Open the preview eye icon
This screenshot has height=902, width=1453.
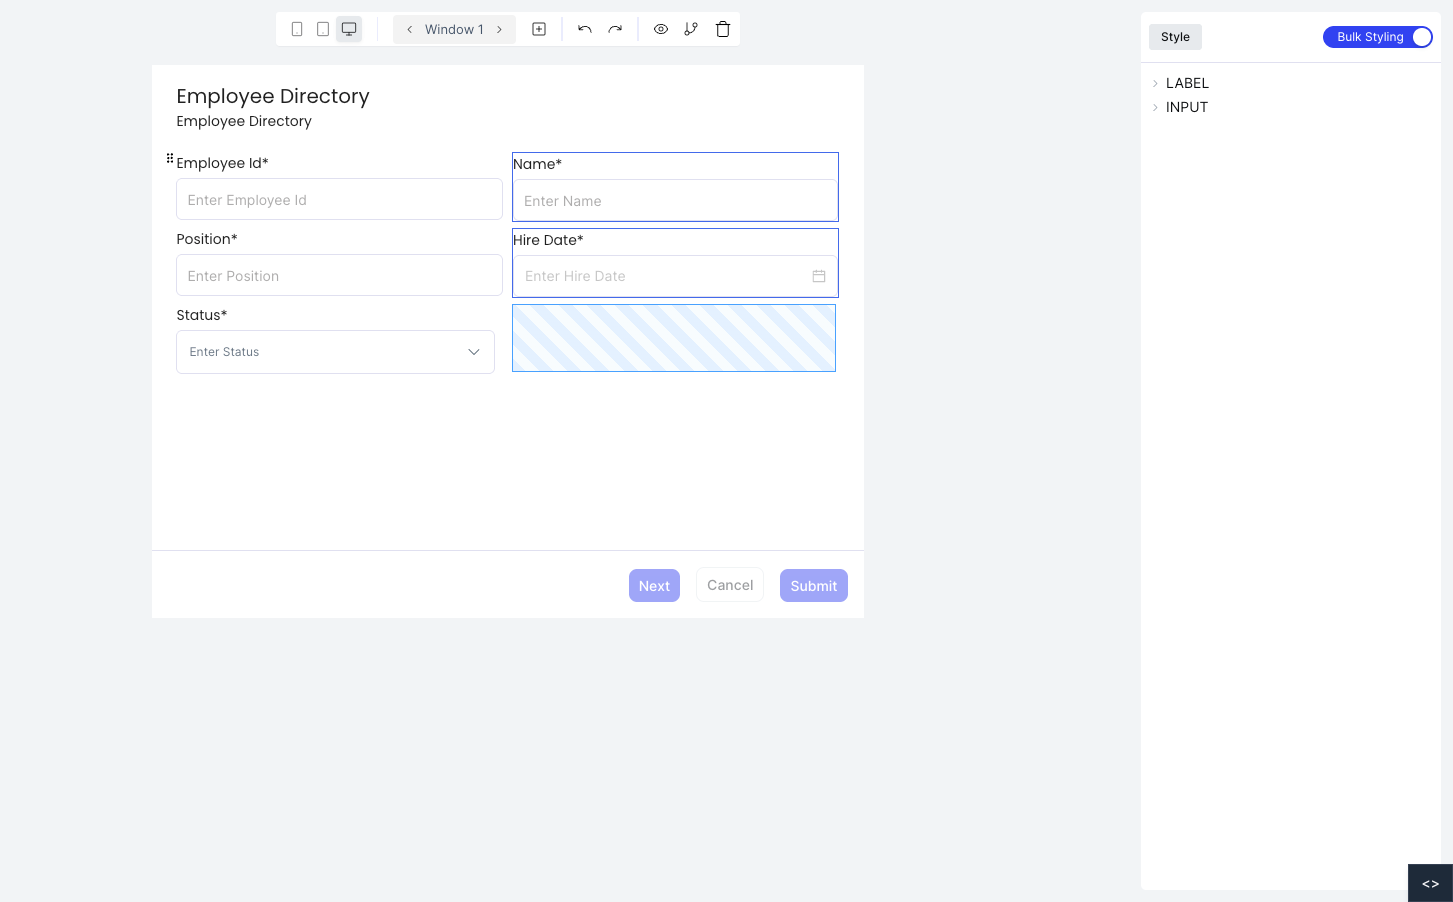point(661,29)
